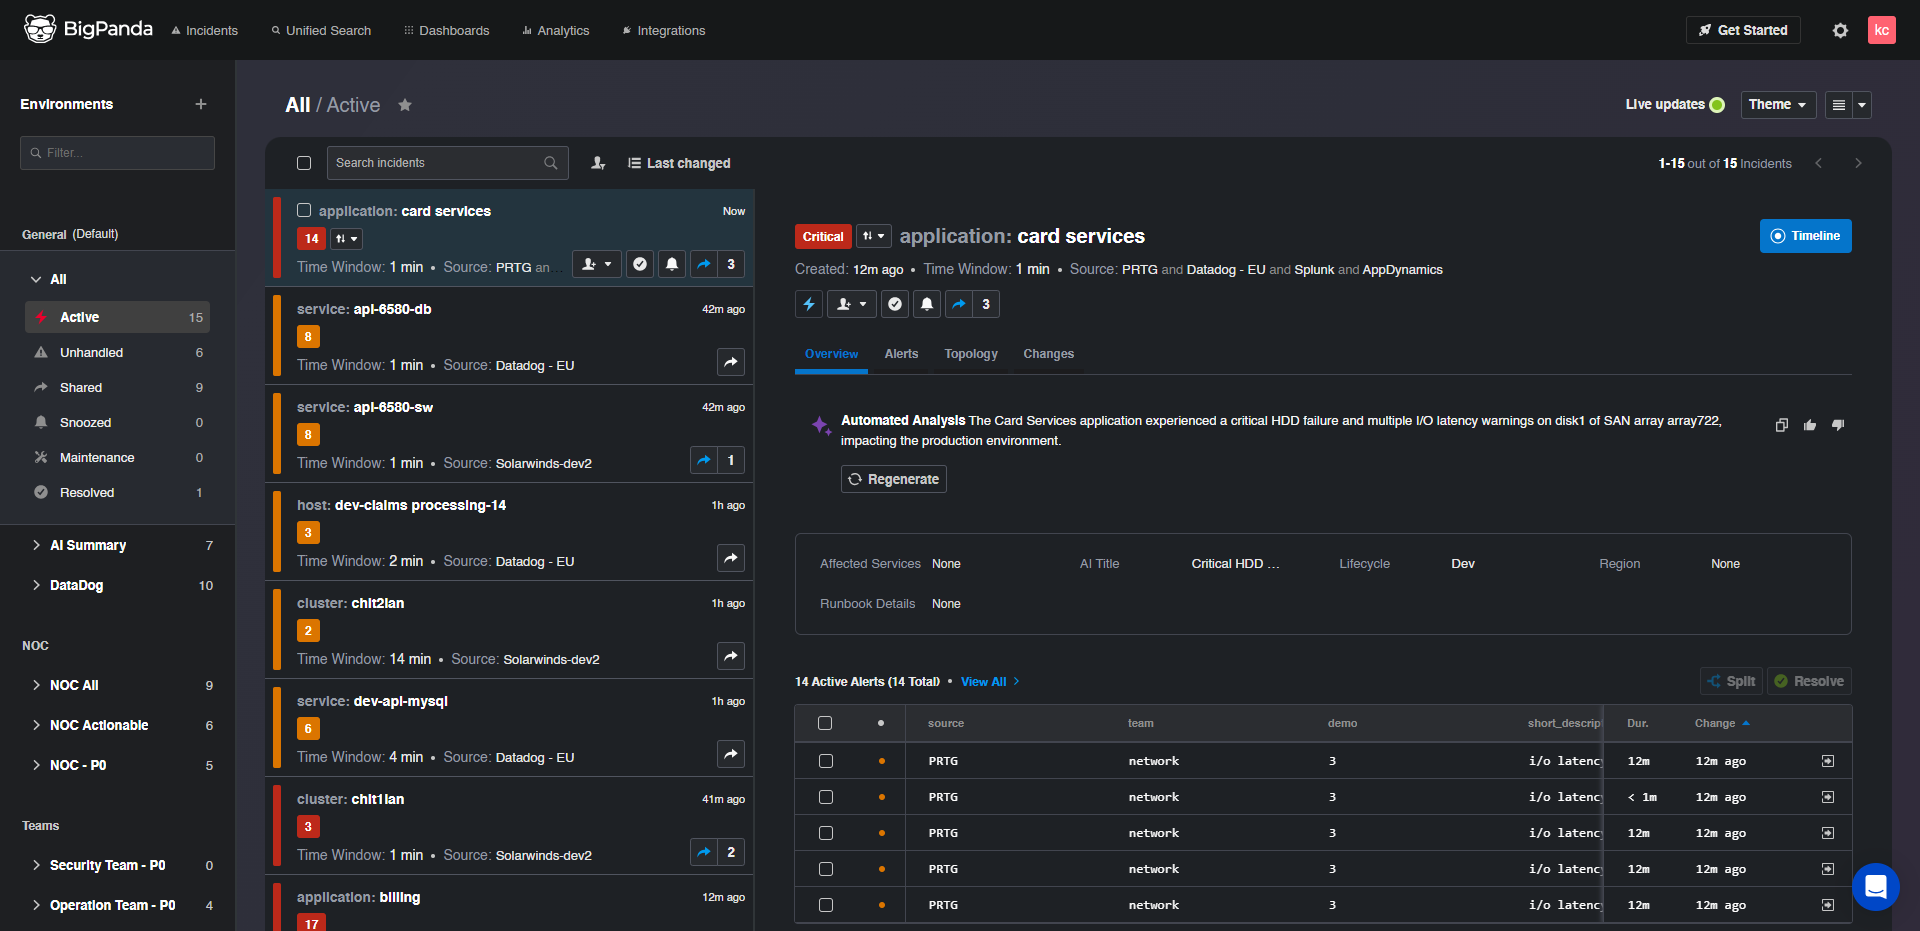Open Unified Search
The height and width of the screenshot is (931, 1920).
point(321,31)
